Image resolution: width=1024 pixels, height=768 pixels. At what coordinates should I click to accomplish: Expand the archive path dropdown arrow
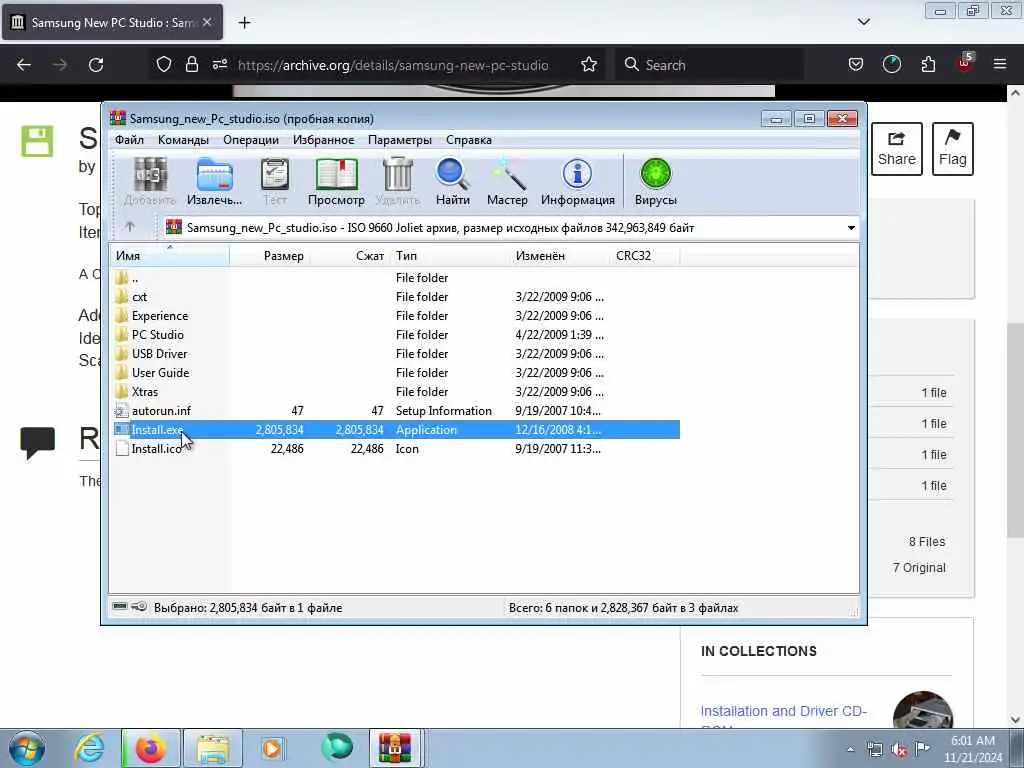click(851, 228)
